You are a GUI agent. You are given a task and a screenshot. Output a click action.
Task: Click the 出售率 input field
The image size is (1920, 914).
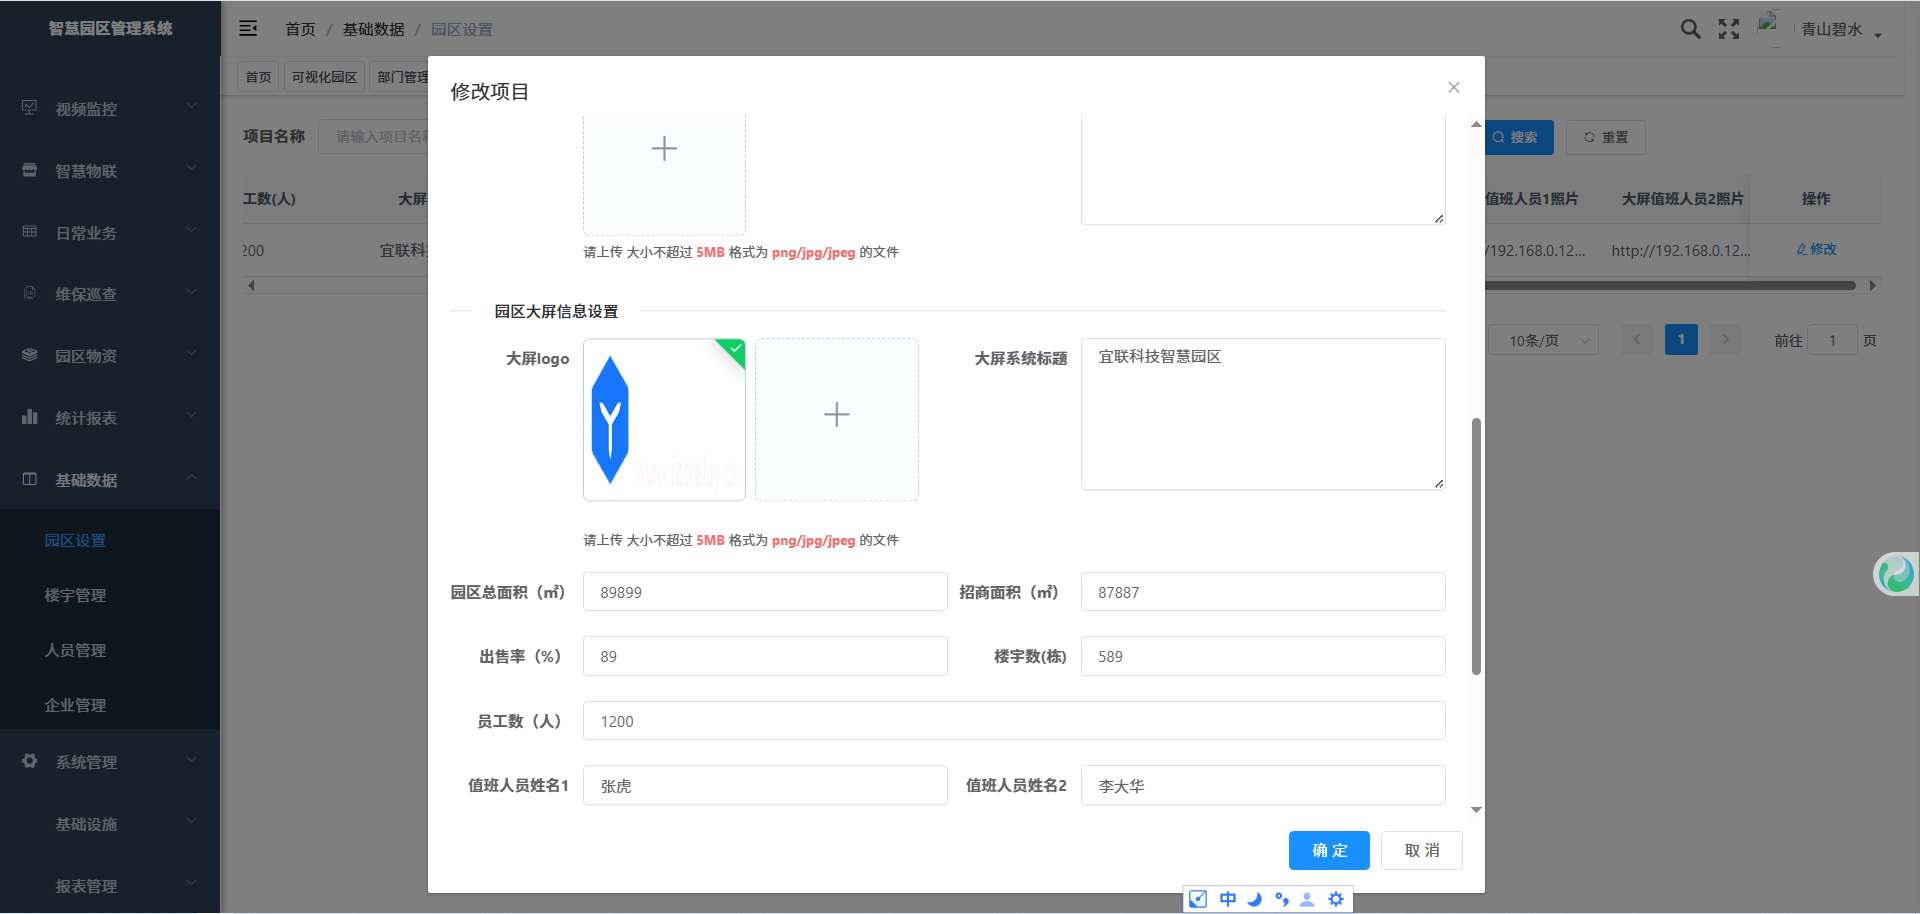[x=765, y=656]
